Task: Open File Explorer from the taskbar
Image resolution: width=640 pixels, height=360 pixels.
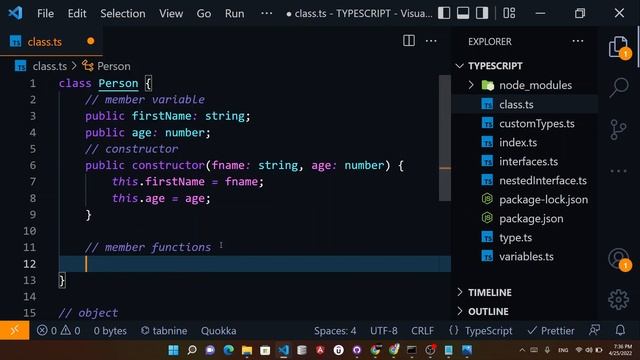Action: [247, 350]
